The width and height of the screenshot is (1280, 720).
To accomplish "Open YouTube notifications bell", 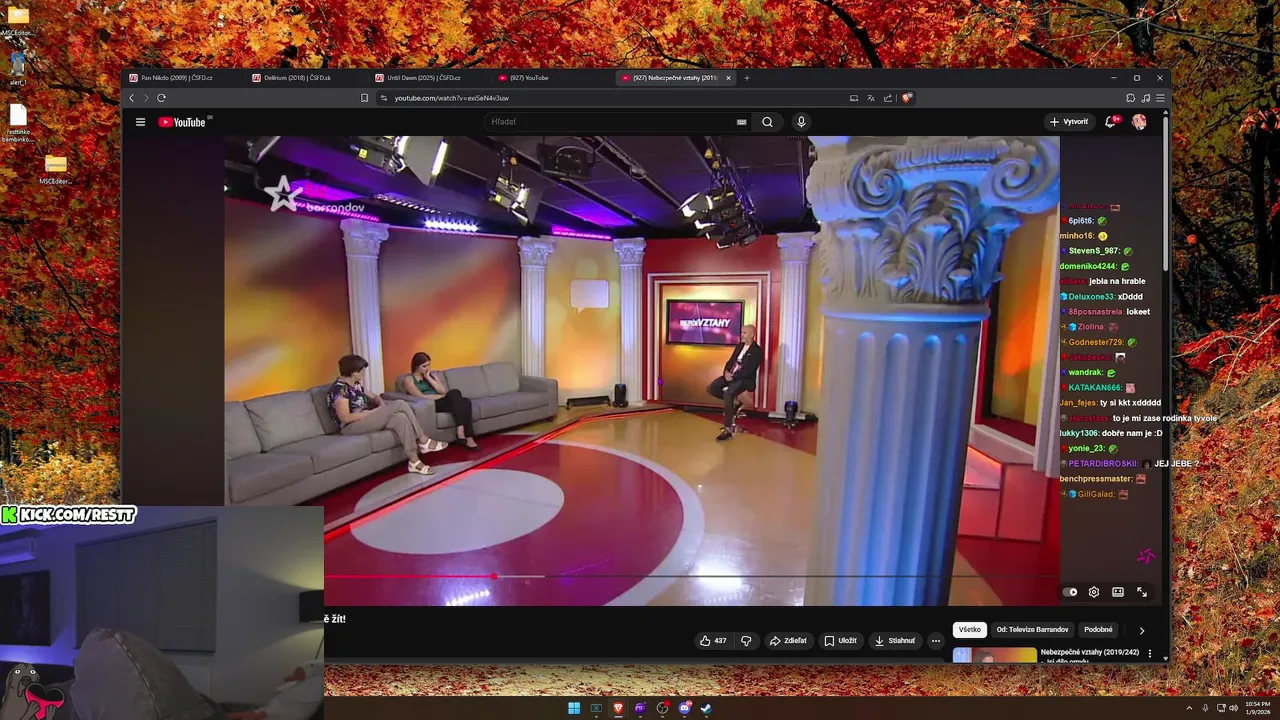I will [x=1111, y=122].
